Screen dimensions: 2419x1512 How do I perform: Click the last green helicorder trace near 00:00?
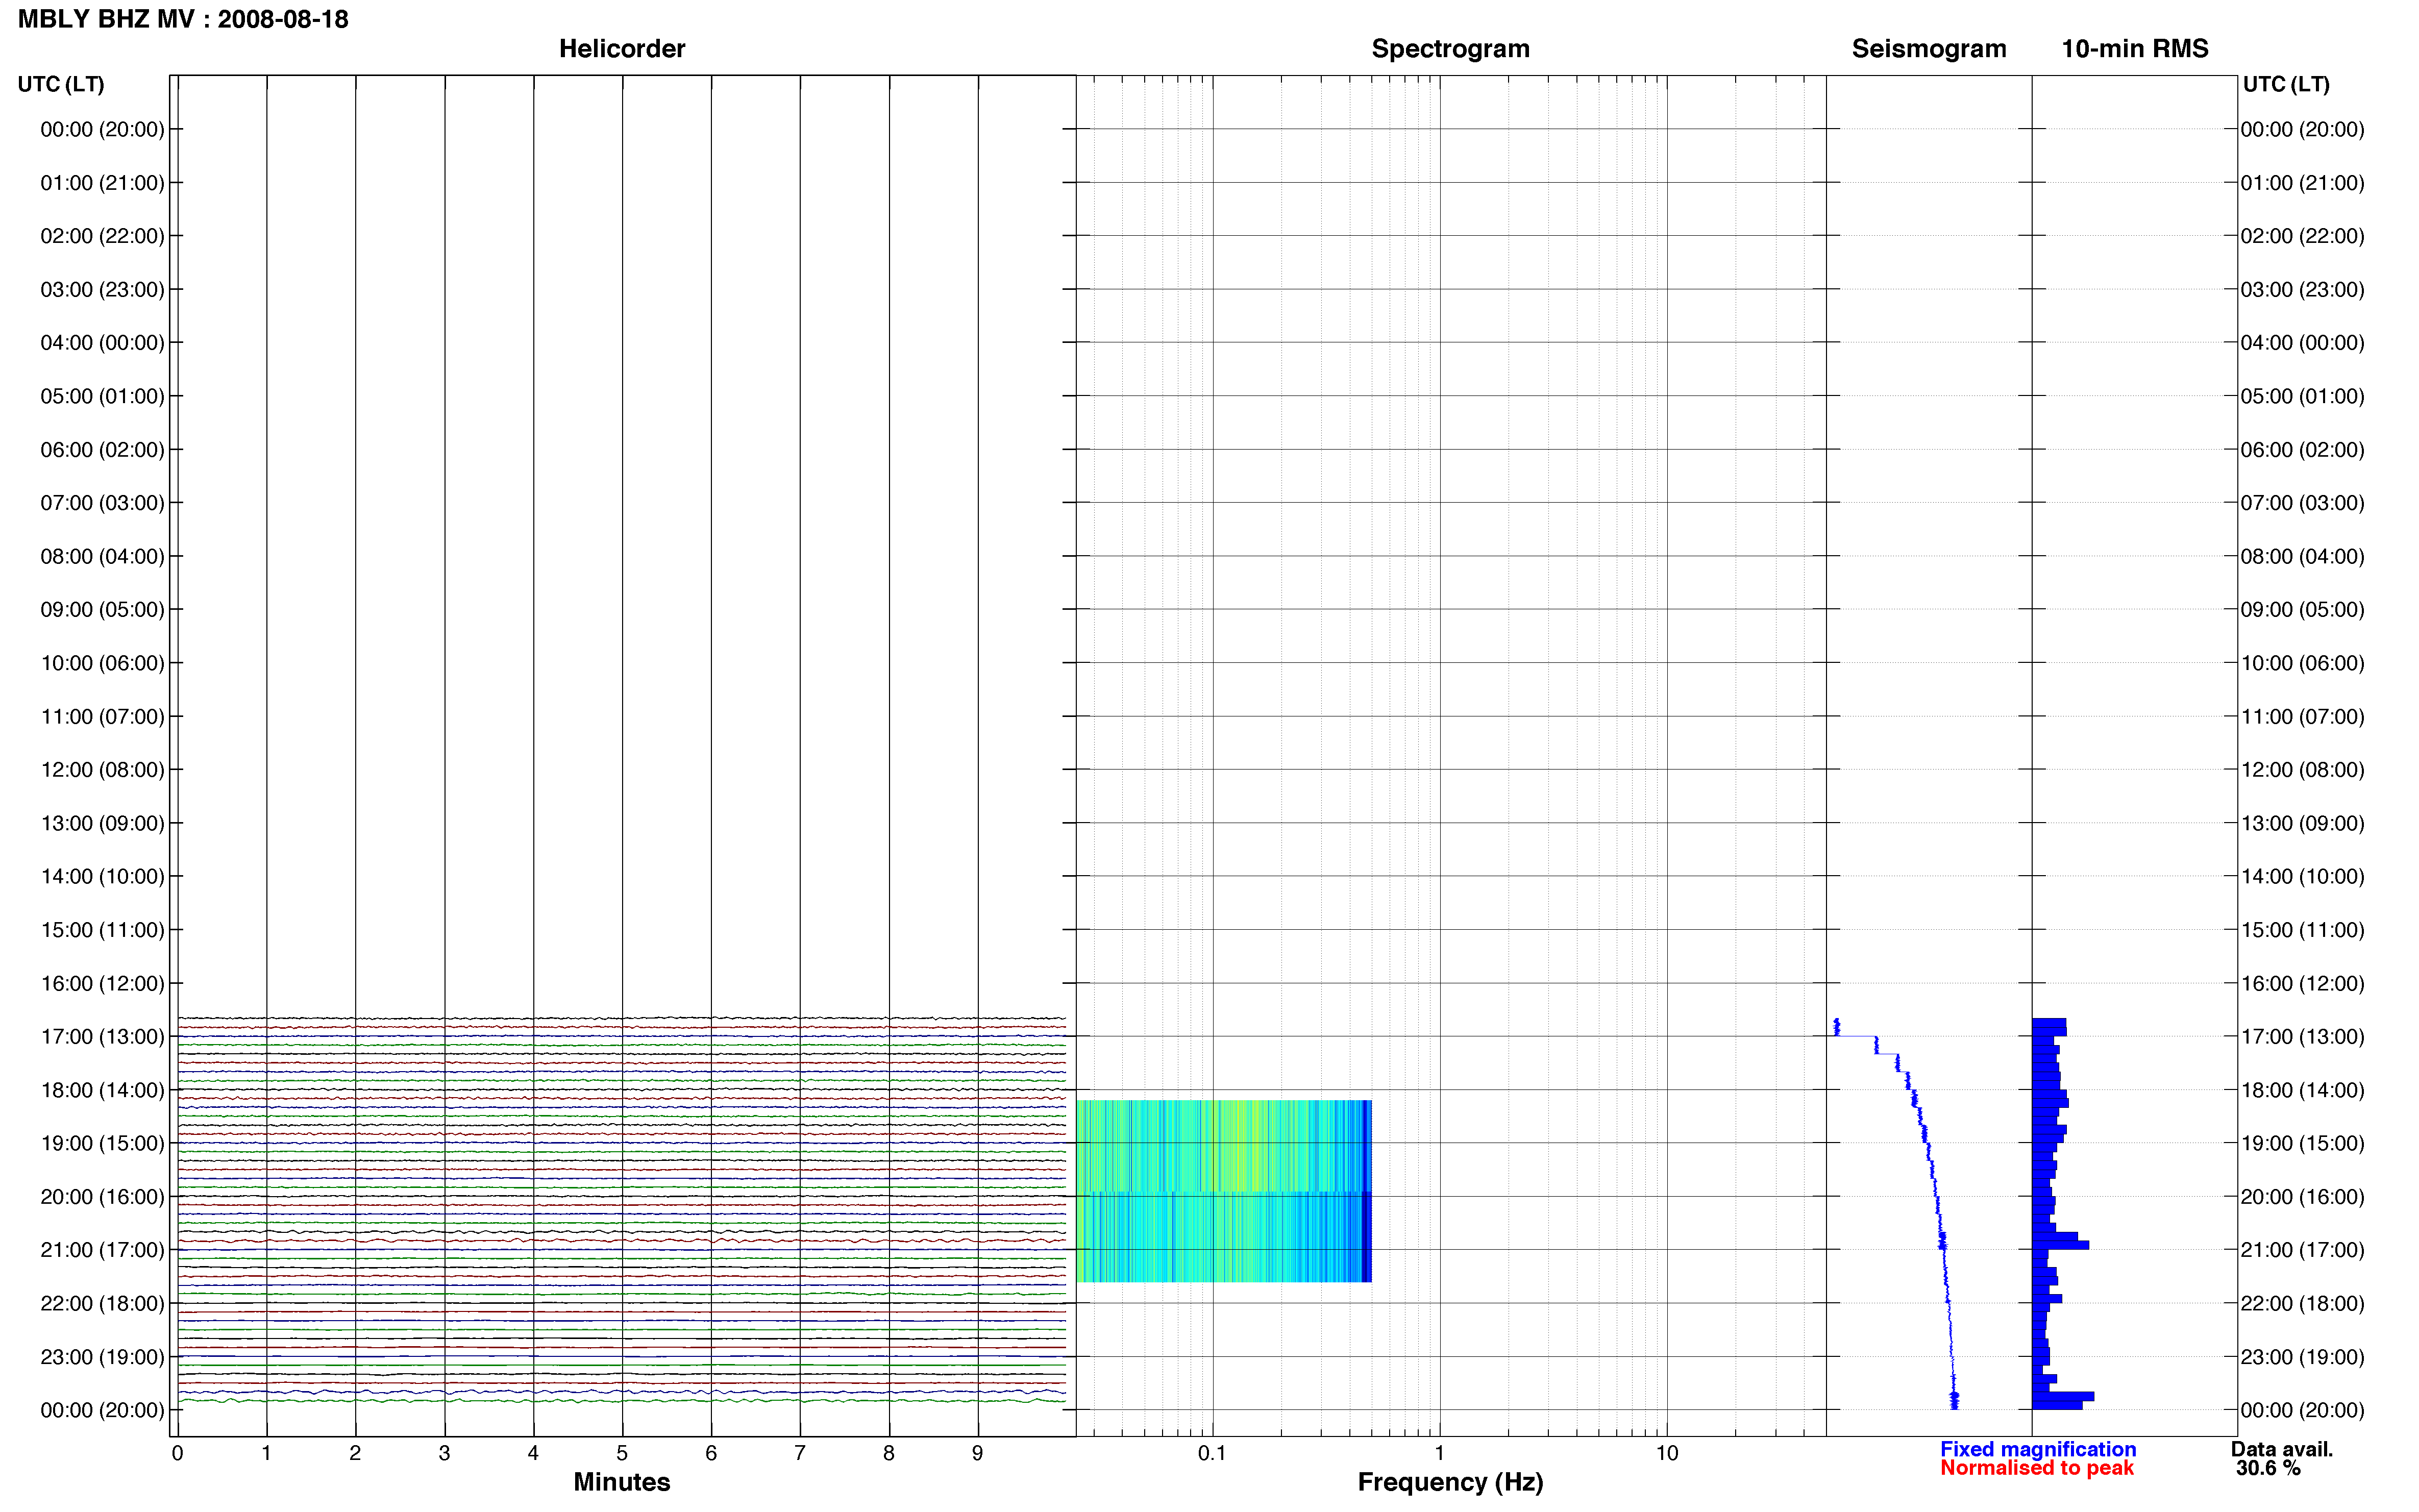(x=621, y=1401)
